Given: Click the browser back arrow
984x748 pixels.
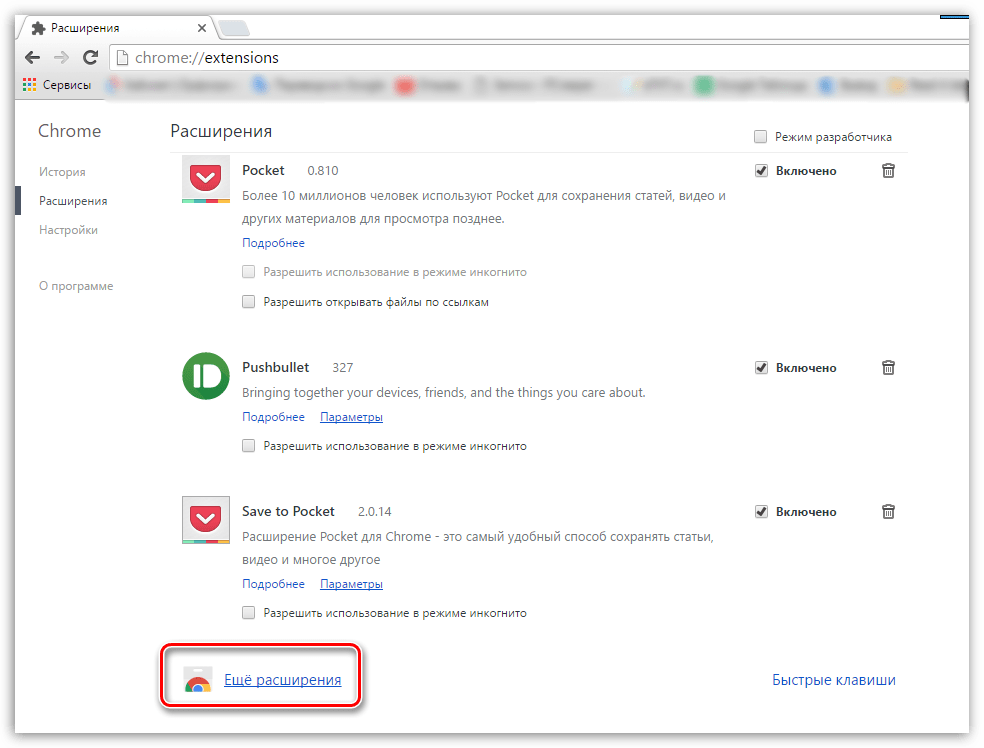Looking at the screenshot, I should [33, 58].
